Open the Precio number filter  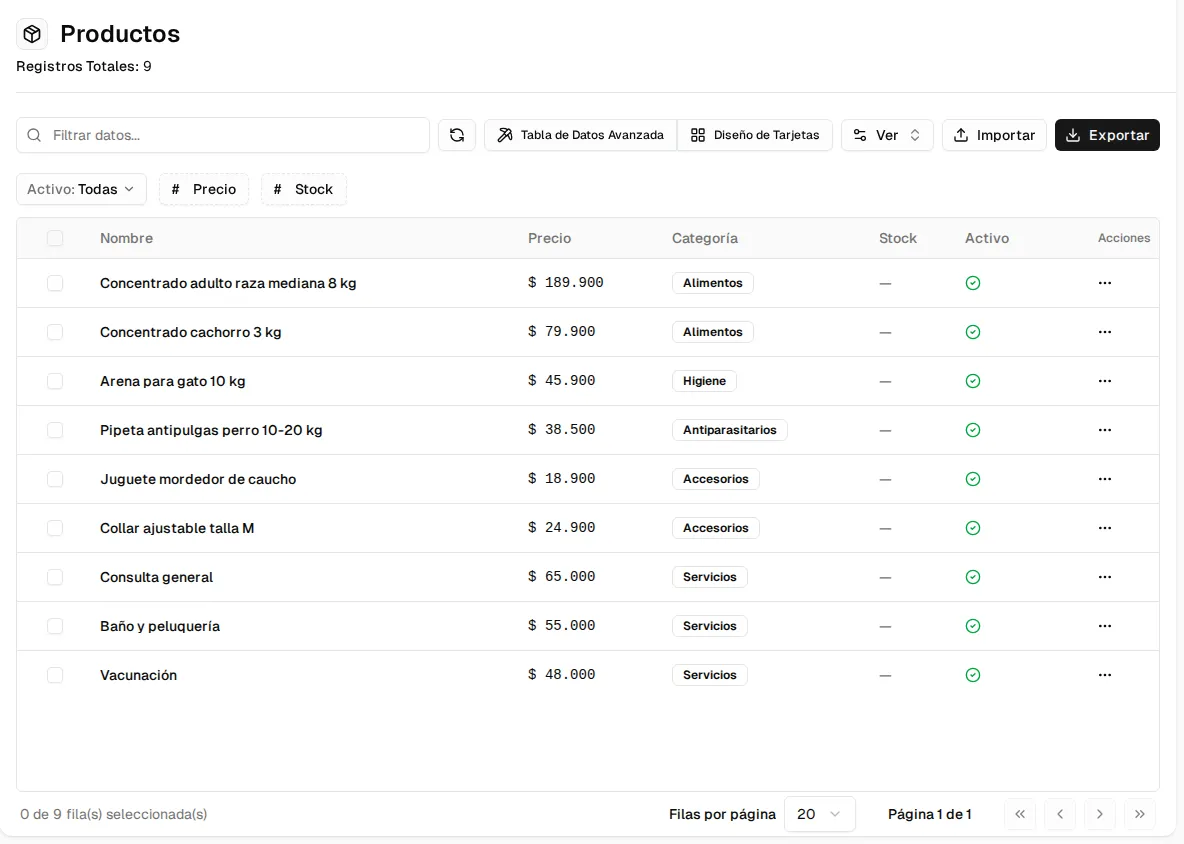204,189
